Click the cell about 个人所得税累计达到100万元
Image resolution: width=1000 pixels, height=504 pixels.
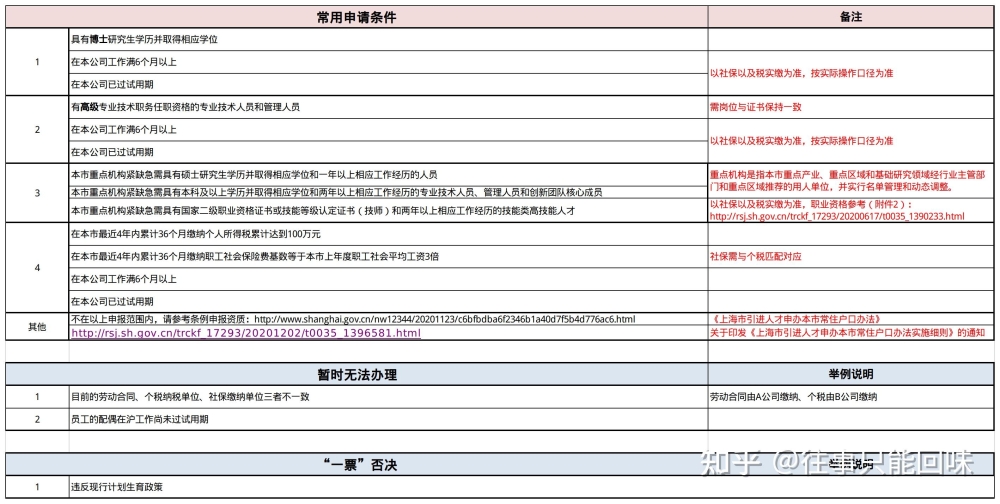coord(388,234)
